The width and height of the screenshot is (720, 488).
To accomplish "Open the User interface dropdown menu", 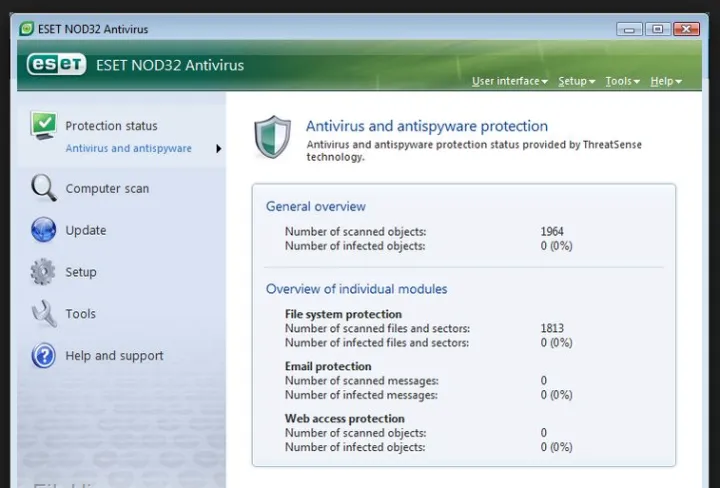I will coord(509,81).
